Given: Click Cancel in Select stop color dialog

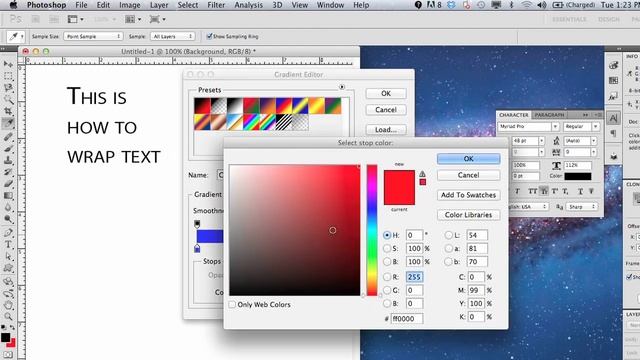Looking at the screenshot, I should [x=469, y=175].
